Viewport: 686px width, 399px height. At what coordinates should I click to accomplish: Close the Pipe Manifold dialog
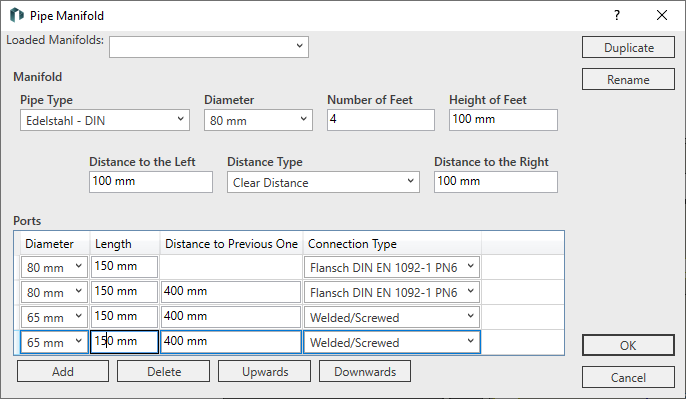tap(662, 15)
